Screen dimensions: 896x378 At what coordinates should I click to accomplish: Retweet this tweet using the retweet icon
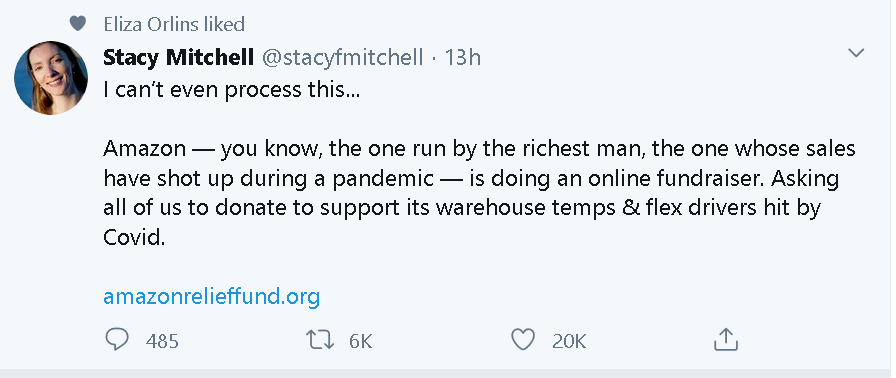pyautogui.click(x=320, y=339)
